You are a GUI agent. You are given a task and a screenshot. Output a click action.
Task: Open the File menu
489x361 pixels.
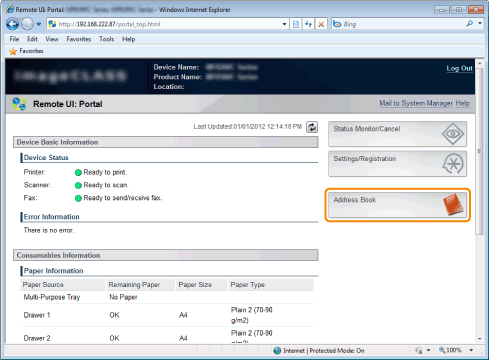click(14, 39)
